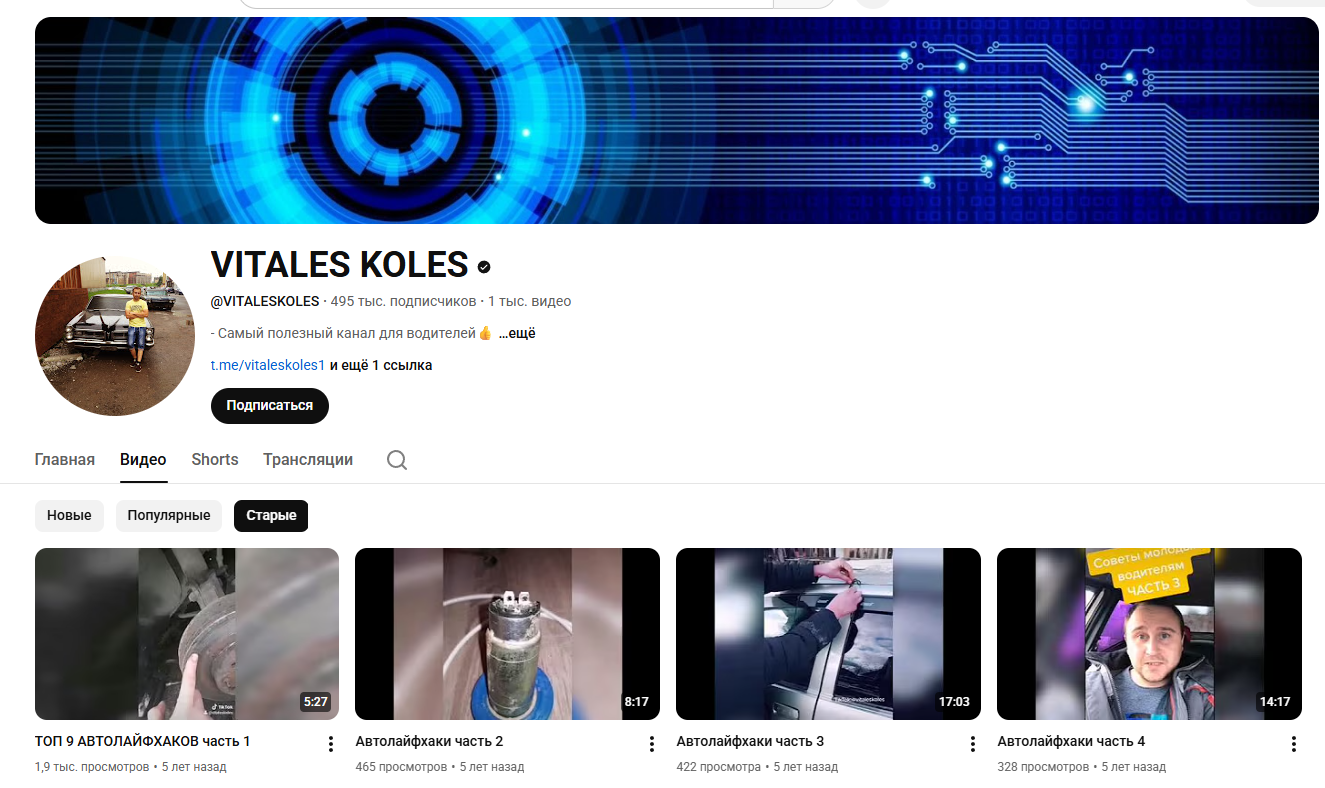Expand channel description via …ещё
Image resolution: width=1325 pixels, height=788 pixels.
click(517, 333)
